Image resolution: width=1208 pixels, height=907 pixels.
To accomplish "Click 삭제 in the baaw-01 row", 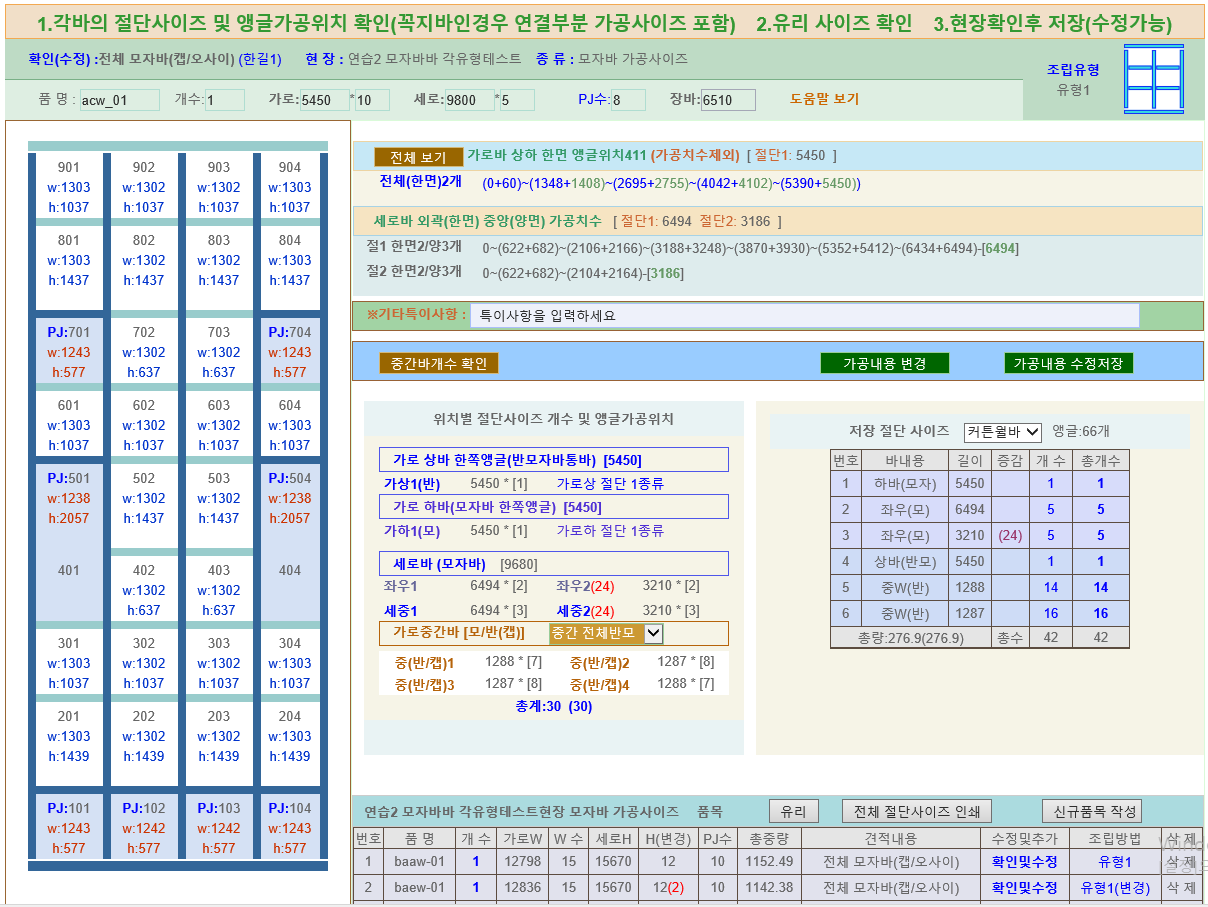I will pos(1181,861).
